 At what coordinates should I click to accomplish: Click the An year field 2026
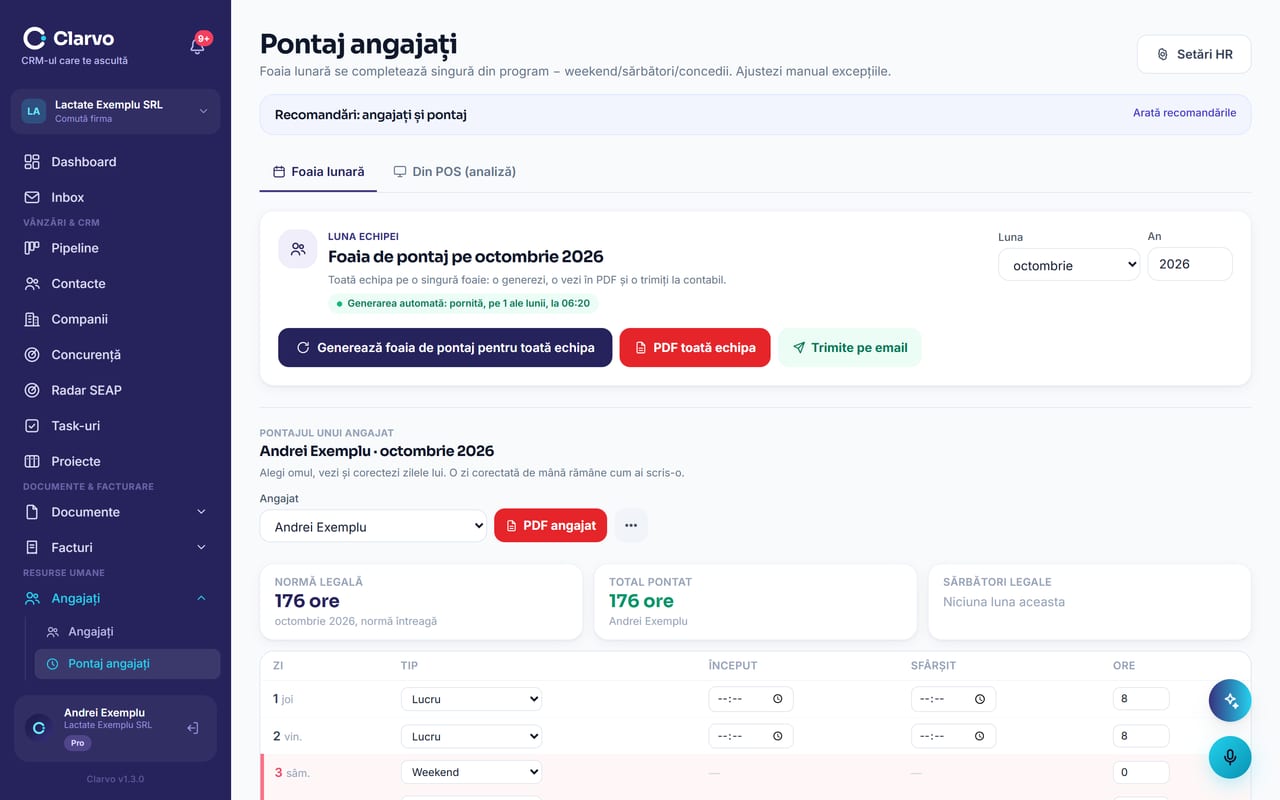1190,264
